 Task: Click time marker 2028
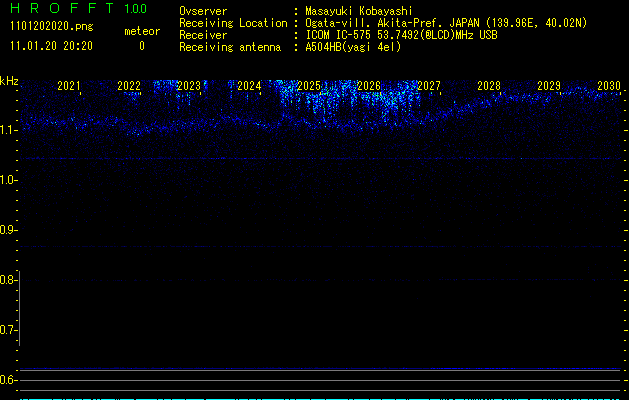click(x=489, y=86)
